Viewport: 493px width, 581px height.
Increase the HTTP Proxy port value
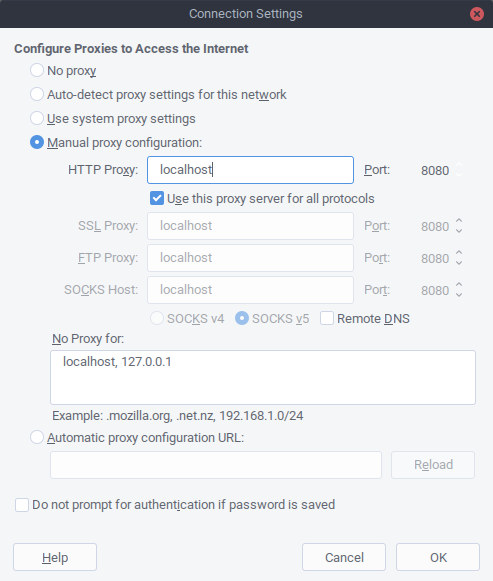tap(459, 165)
